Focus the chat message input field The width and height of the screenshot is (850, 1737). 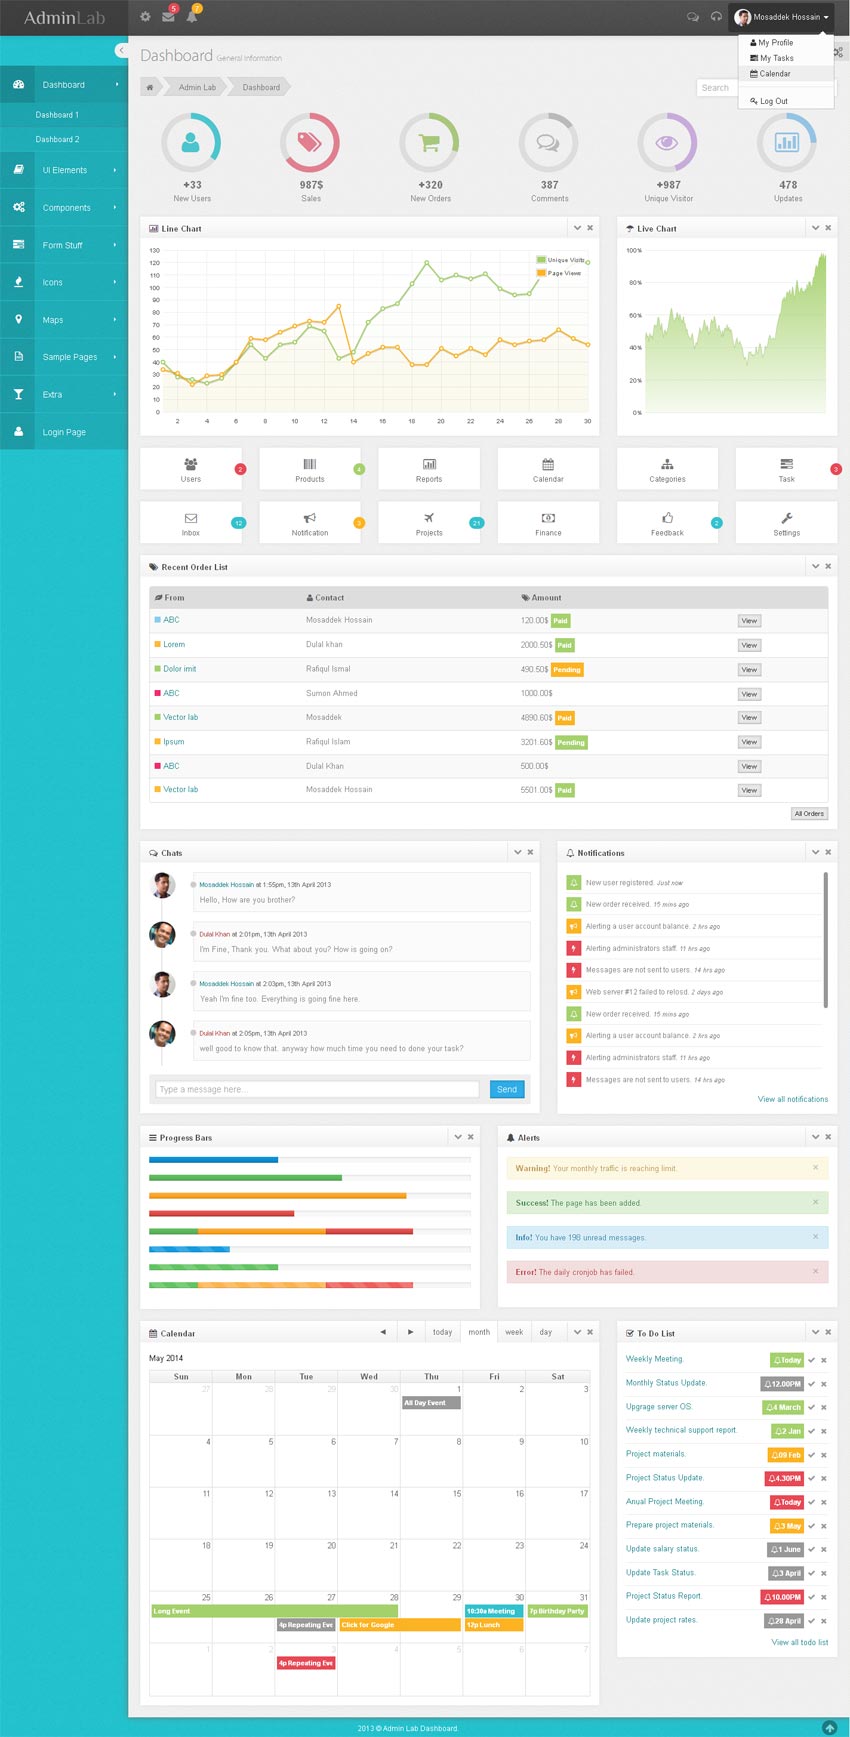318,1089
